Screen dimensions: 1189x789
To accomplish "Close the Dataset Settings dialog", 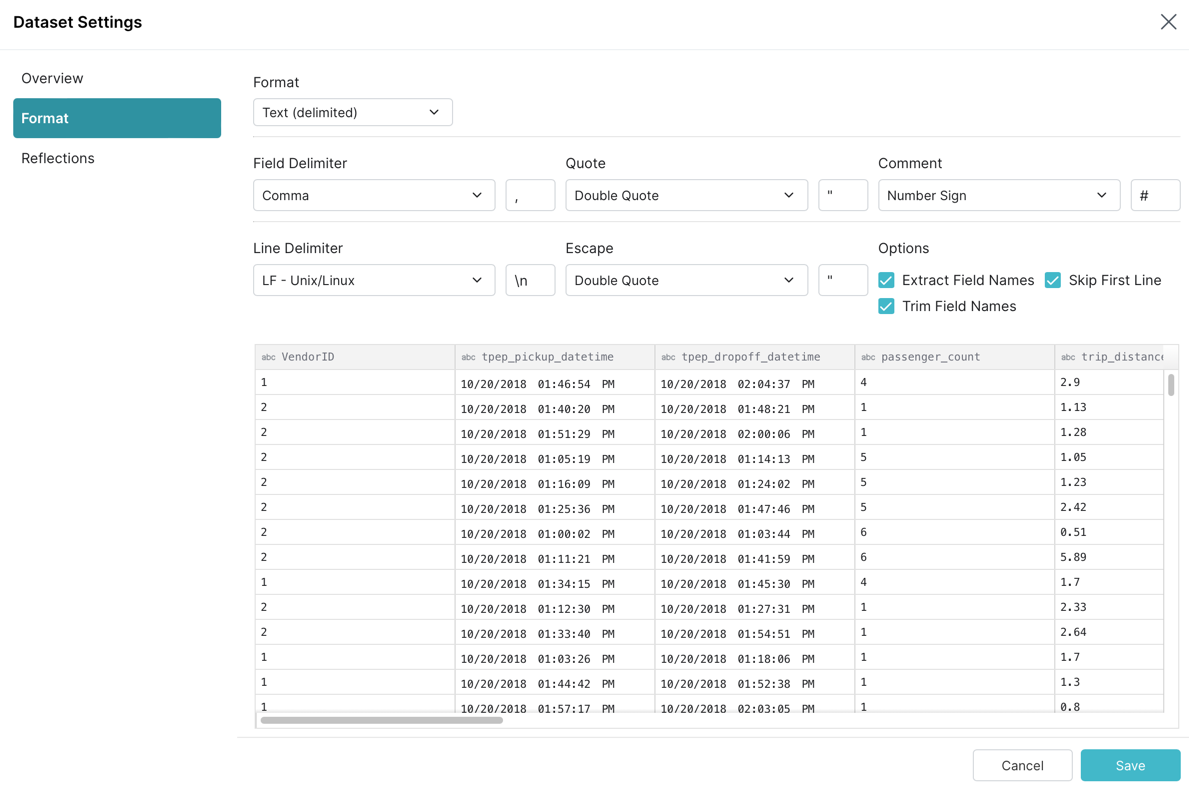I will point(1168,22).
